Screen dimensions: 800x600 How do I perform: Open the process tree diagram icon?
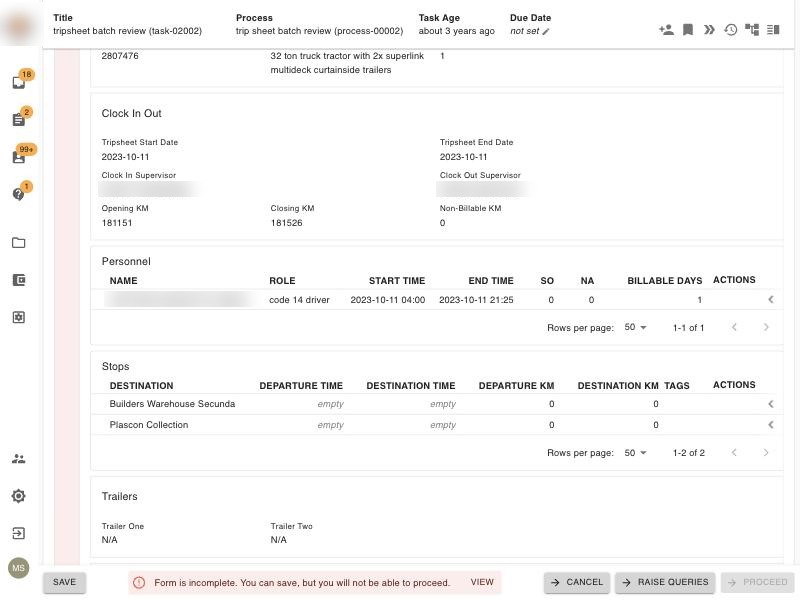pyautogui.click(x=752, y=30)
